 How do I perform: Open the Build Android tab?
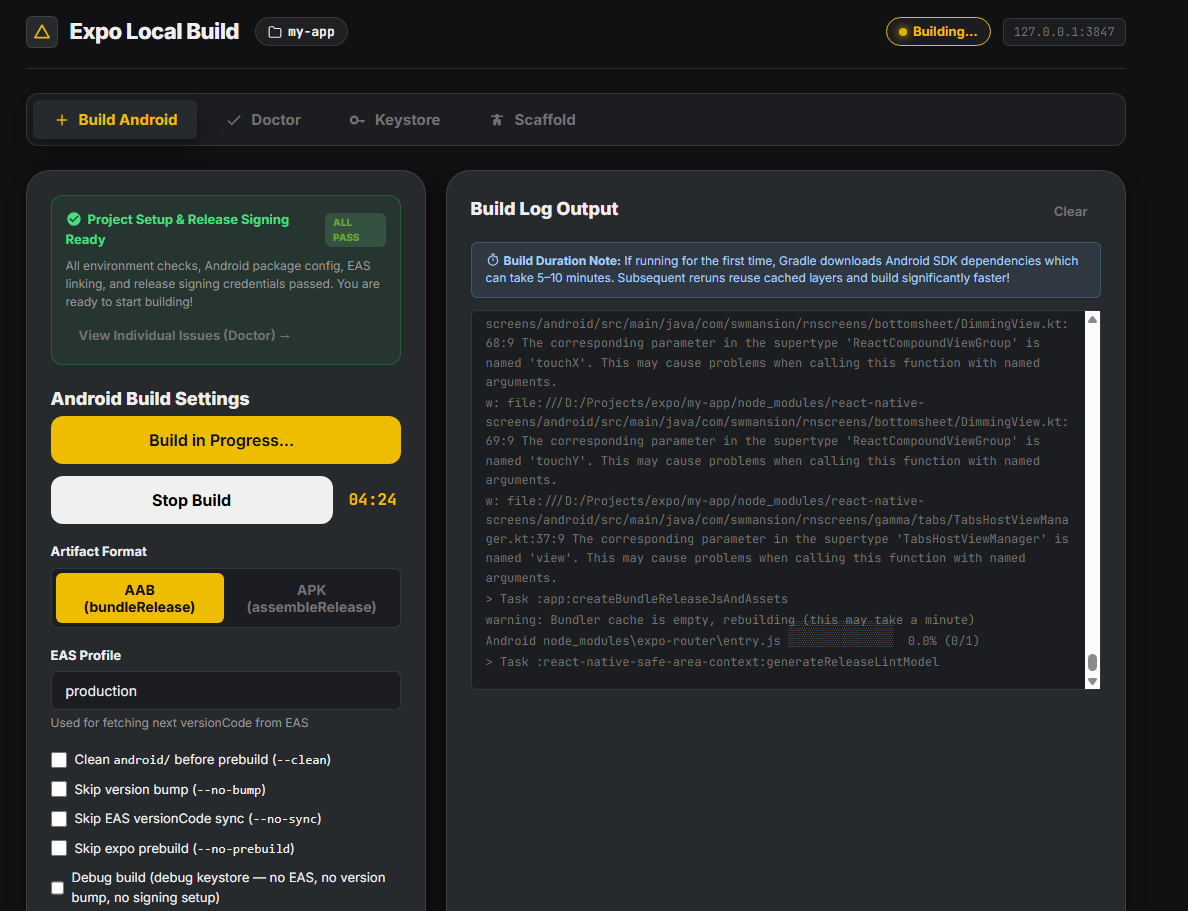coord(115,120)
